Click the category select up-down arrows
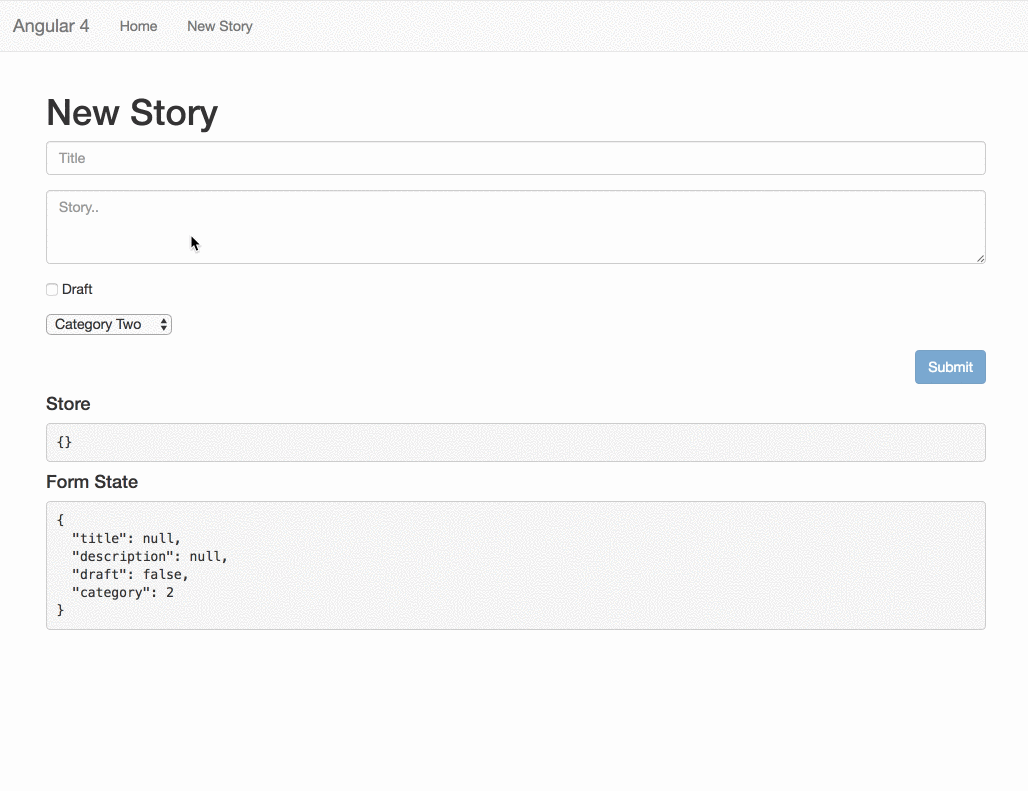Image resolution: width=1028 pixels, height=791 pixels. pos(163,324)
